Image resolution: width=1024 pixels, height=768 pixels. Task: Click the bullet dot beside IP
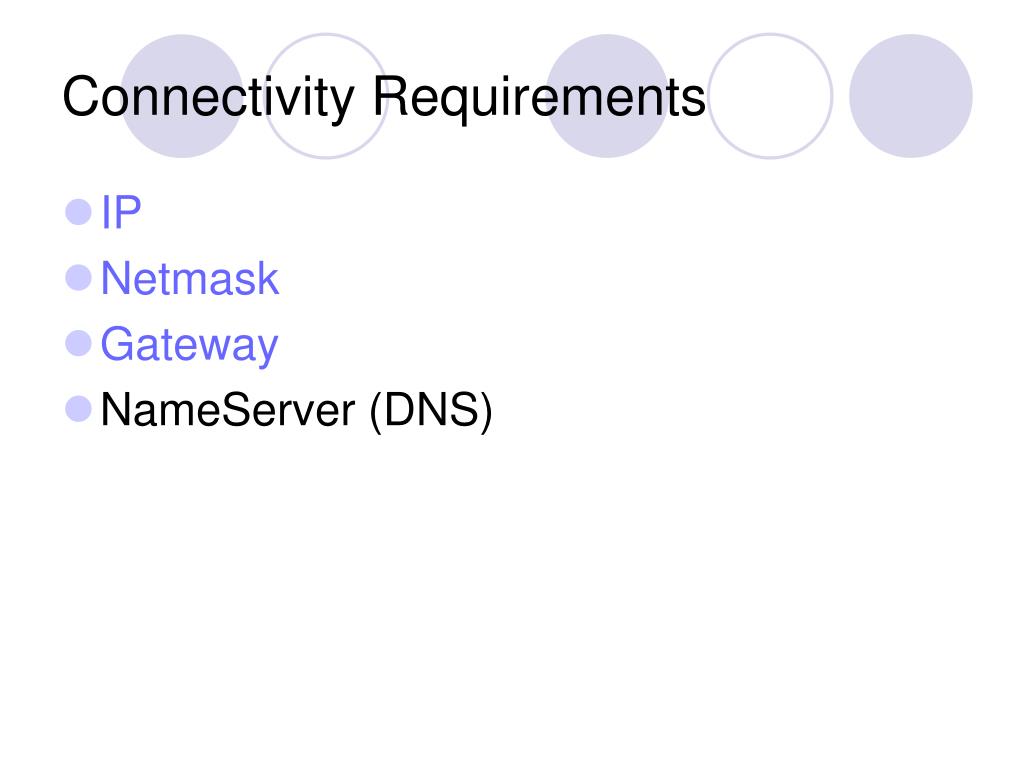tap(78, 212)
